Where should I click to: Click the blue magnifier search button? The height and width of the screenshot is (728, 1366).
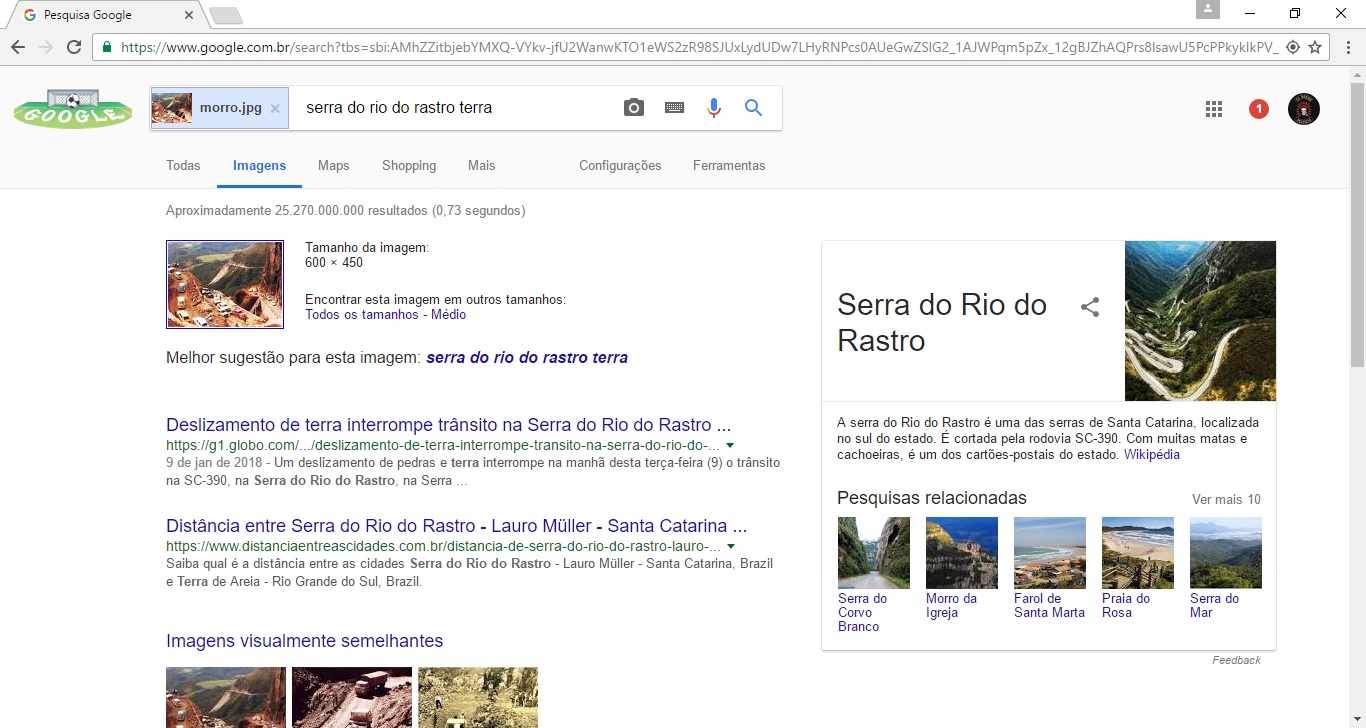pyautogui.click(x=754, y=108)
